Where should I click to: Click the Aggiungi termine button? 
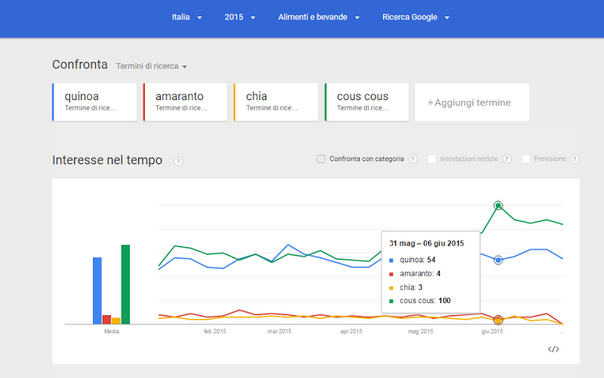click(472, 102)
